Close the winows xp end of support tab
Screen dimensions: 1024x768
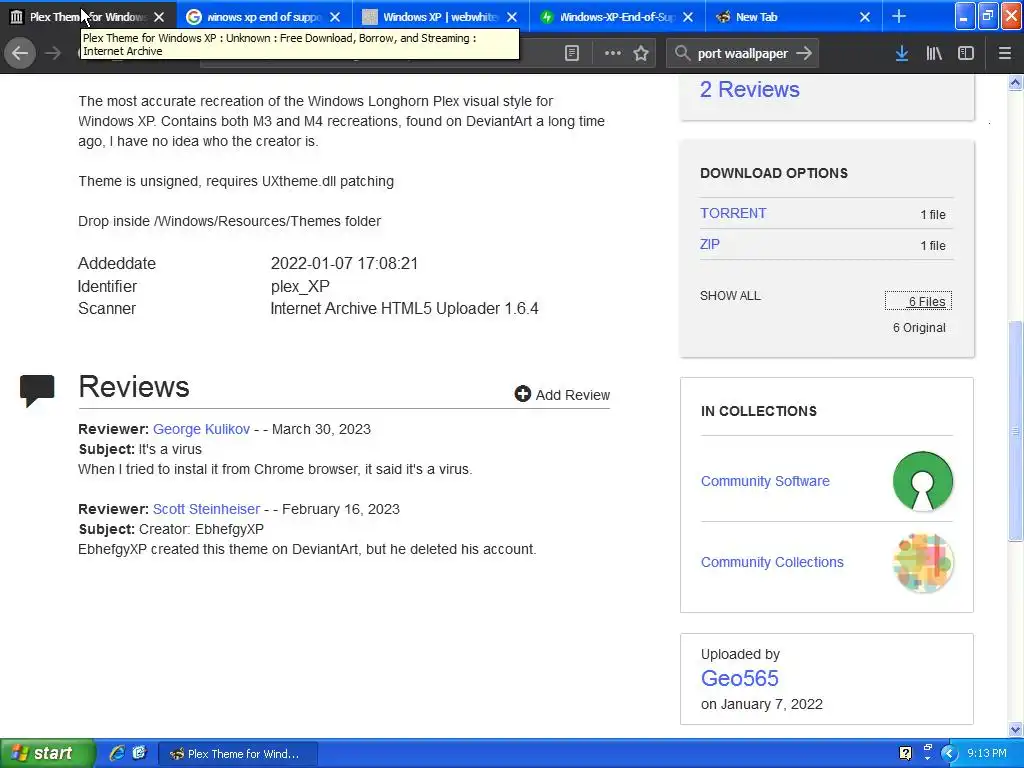tap(335, 17)
